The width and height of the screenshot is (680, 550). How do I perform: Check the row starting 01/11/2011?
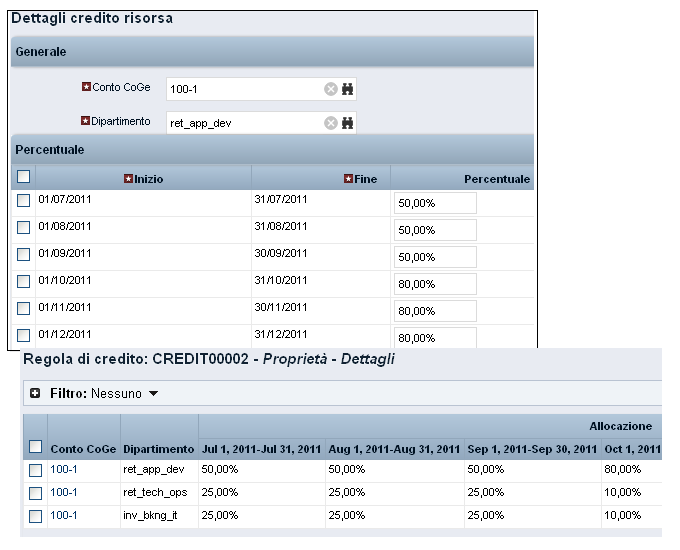pos(23,308)
